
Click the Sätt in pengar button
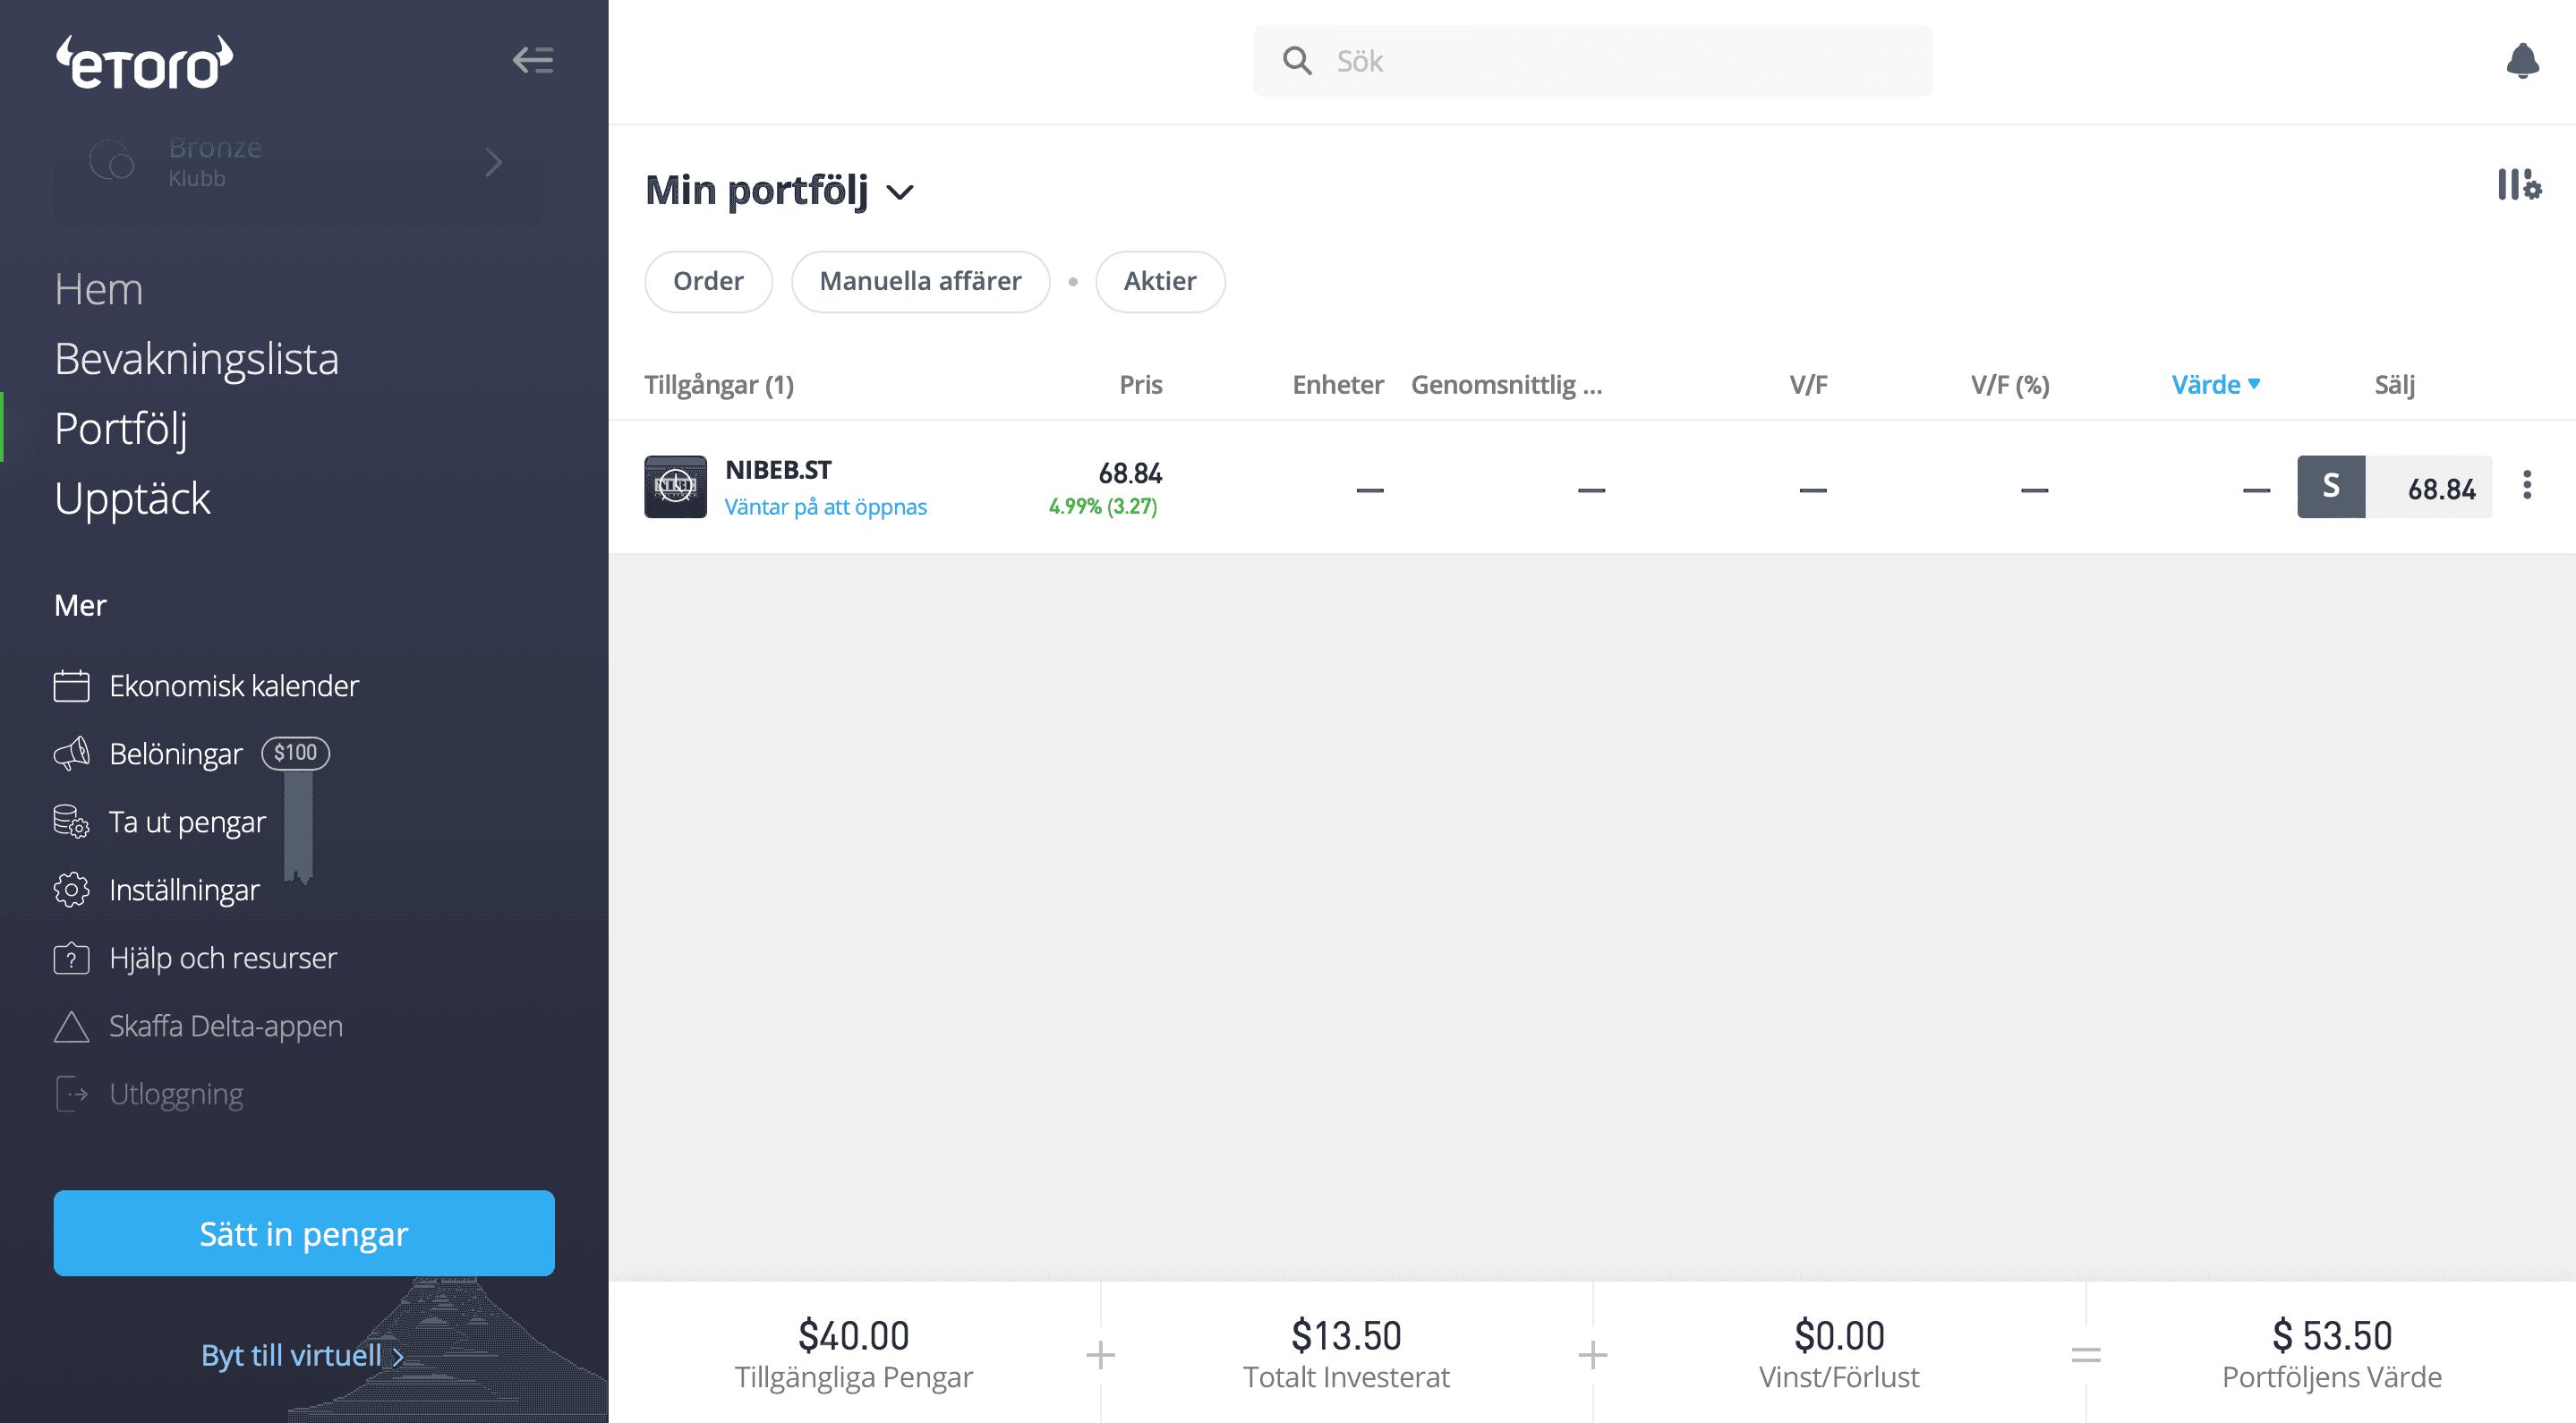304,1233
